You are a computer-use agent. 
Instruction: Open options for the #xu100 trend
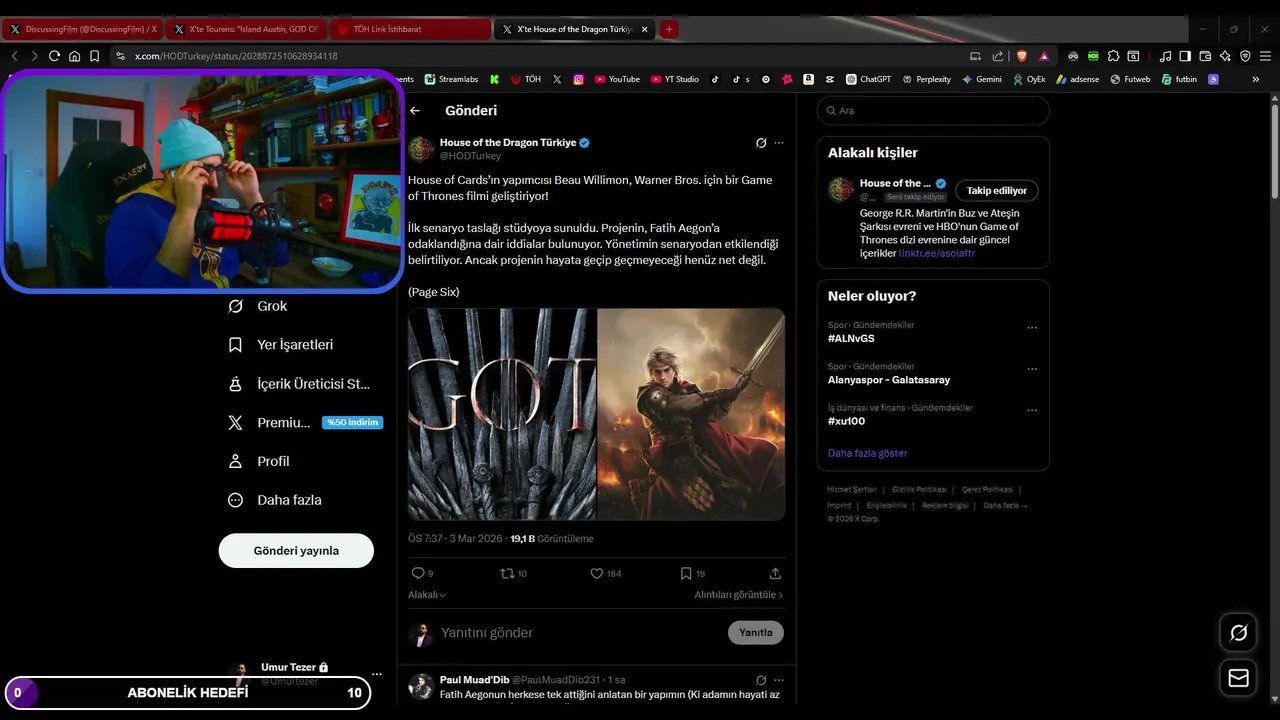coord(1032,410)
